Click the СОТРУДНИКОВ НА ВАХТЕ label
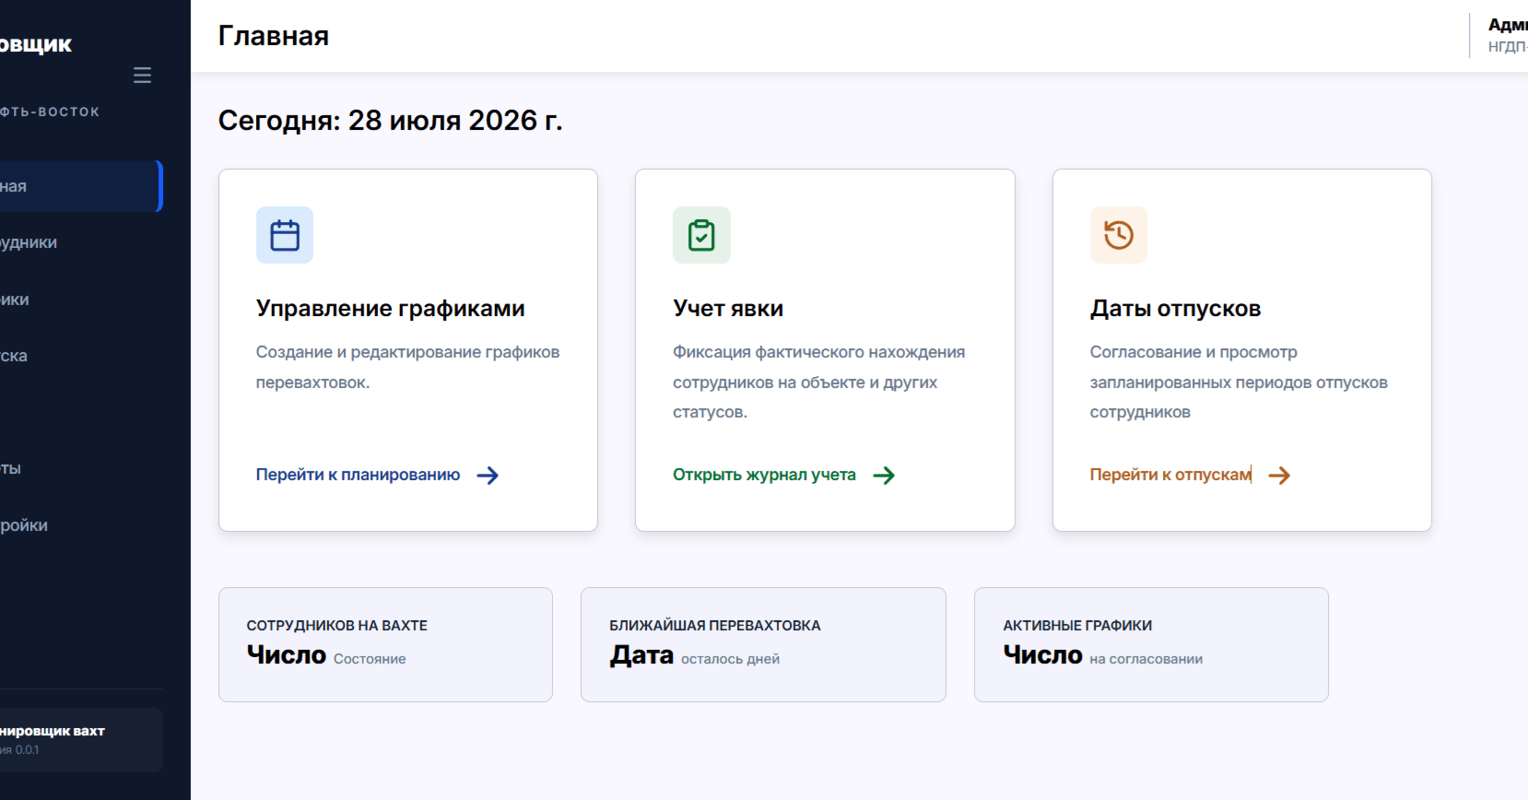Viewport: 1528px width, 800px height. pos(337,625)
